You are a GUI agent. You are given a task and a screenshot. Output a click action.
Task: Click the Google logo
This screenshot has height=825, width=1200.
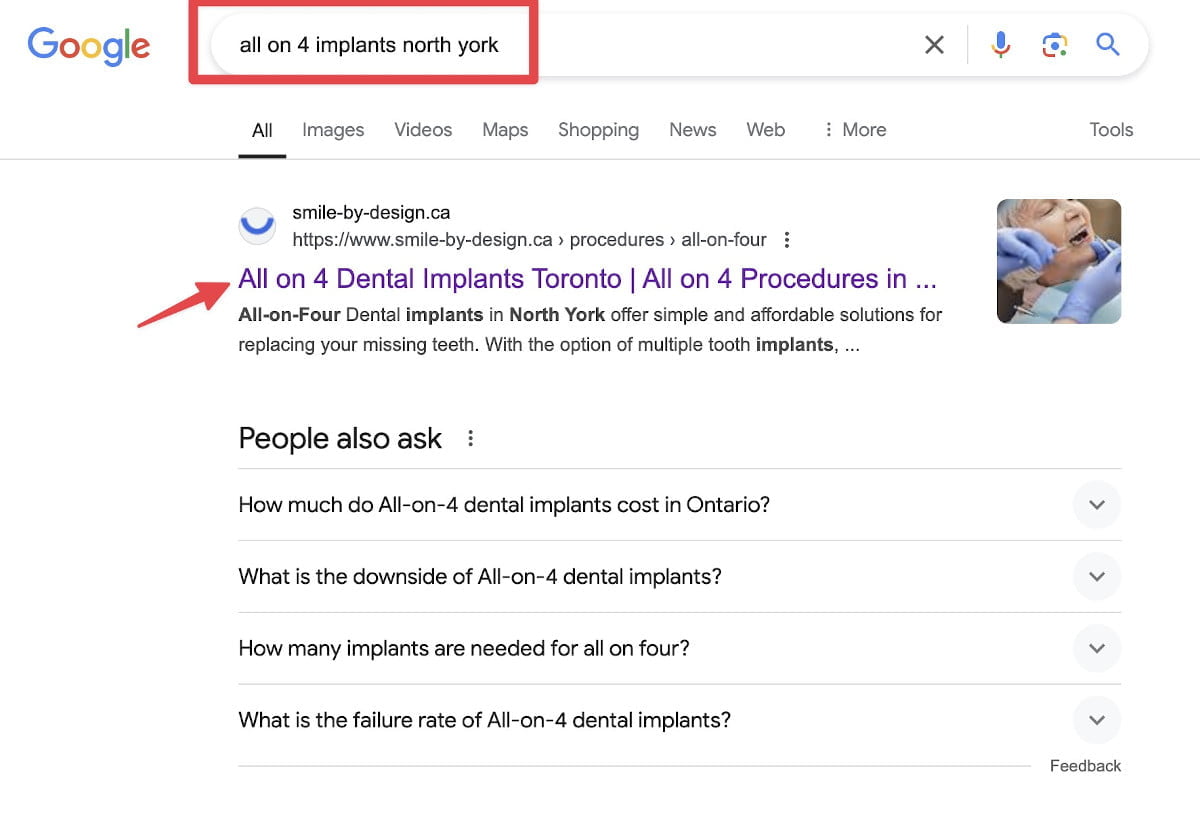[89, 45]
